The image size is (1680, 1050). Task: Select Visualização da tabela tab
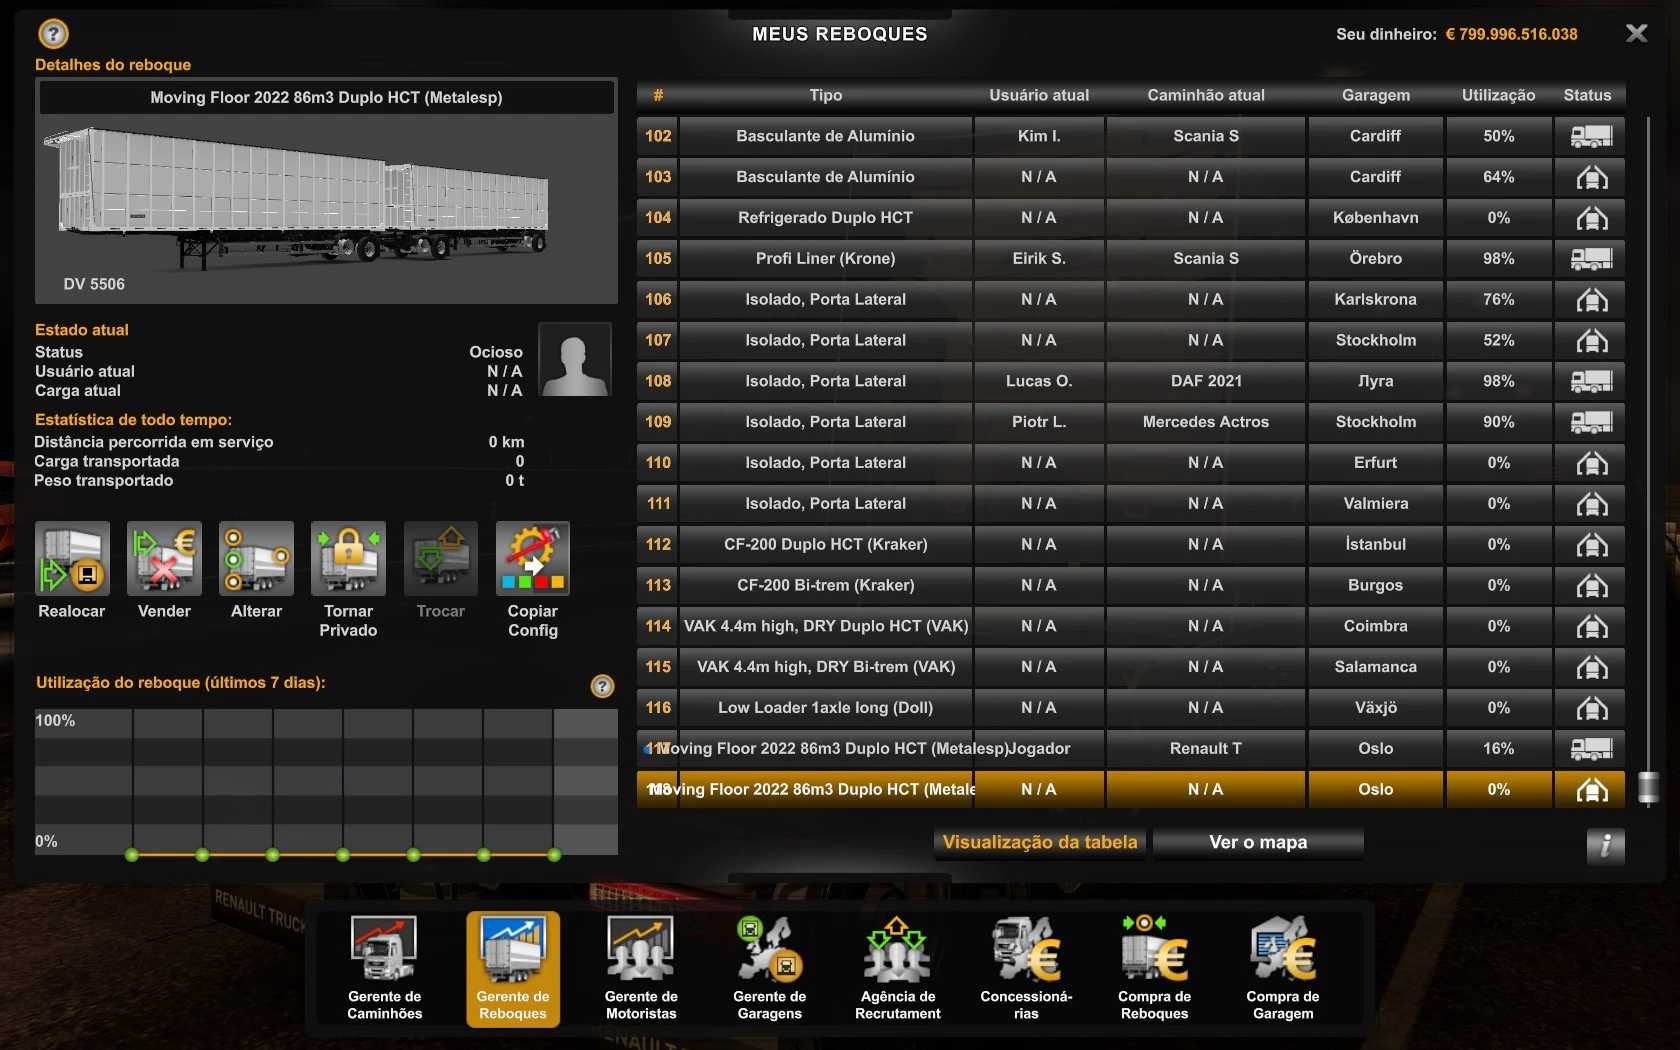1040,842
